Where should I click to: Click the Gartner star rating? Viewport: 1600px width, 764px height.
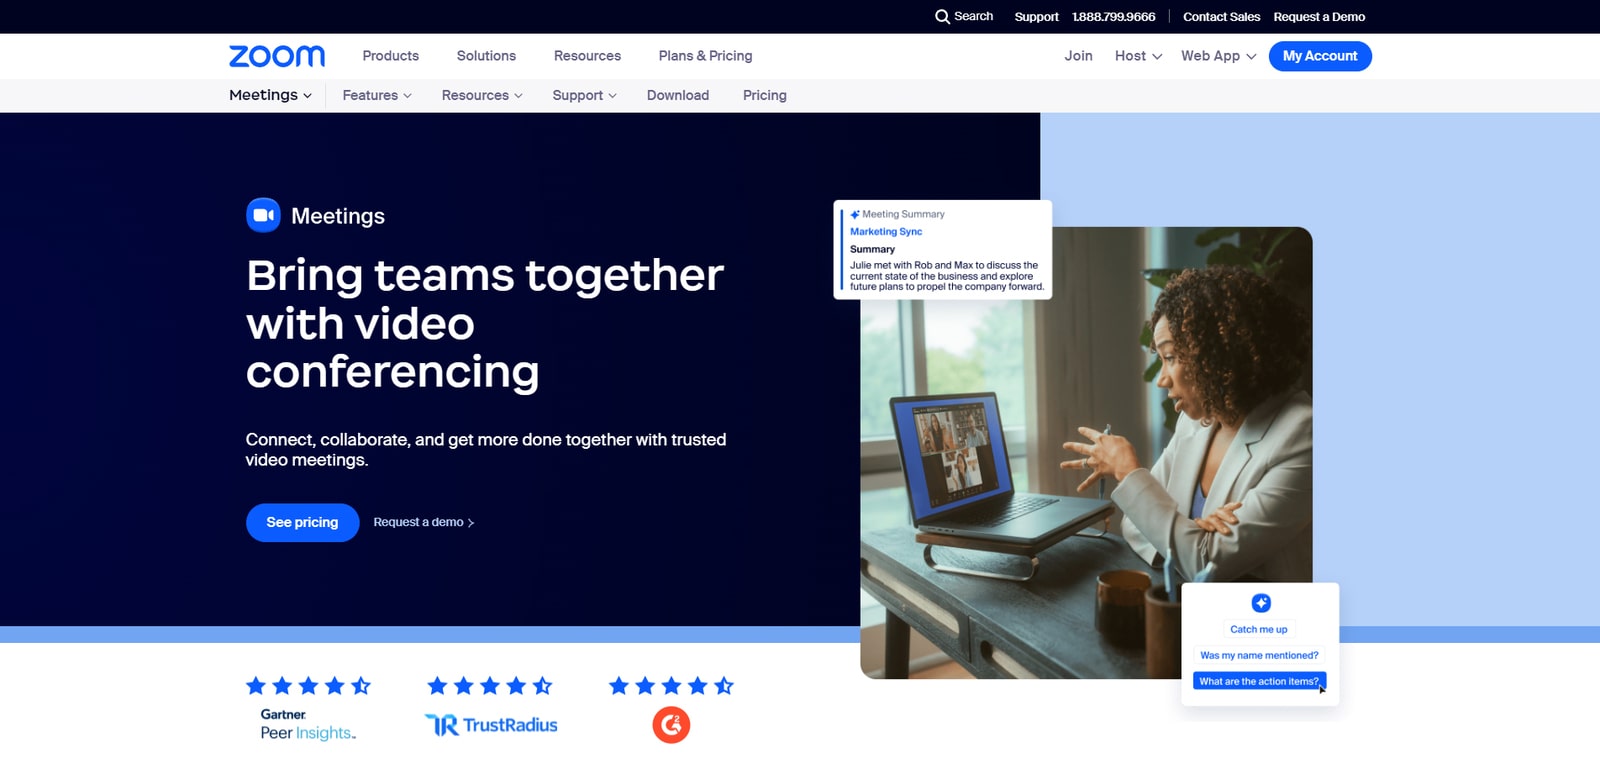(308, 686)
